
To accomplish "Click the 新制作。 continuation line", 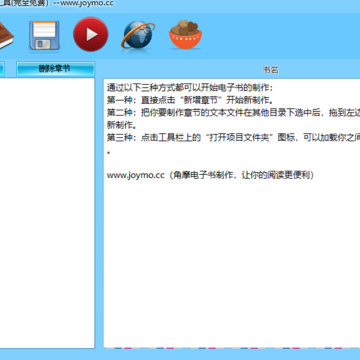I will (x=122, y=125).
